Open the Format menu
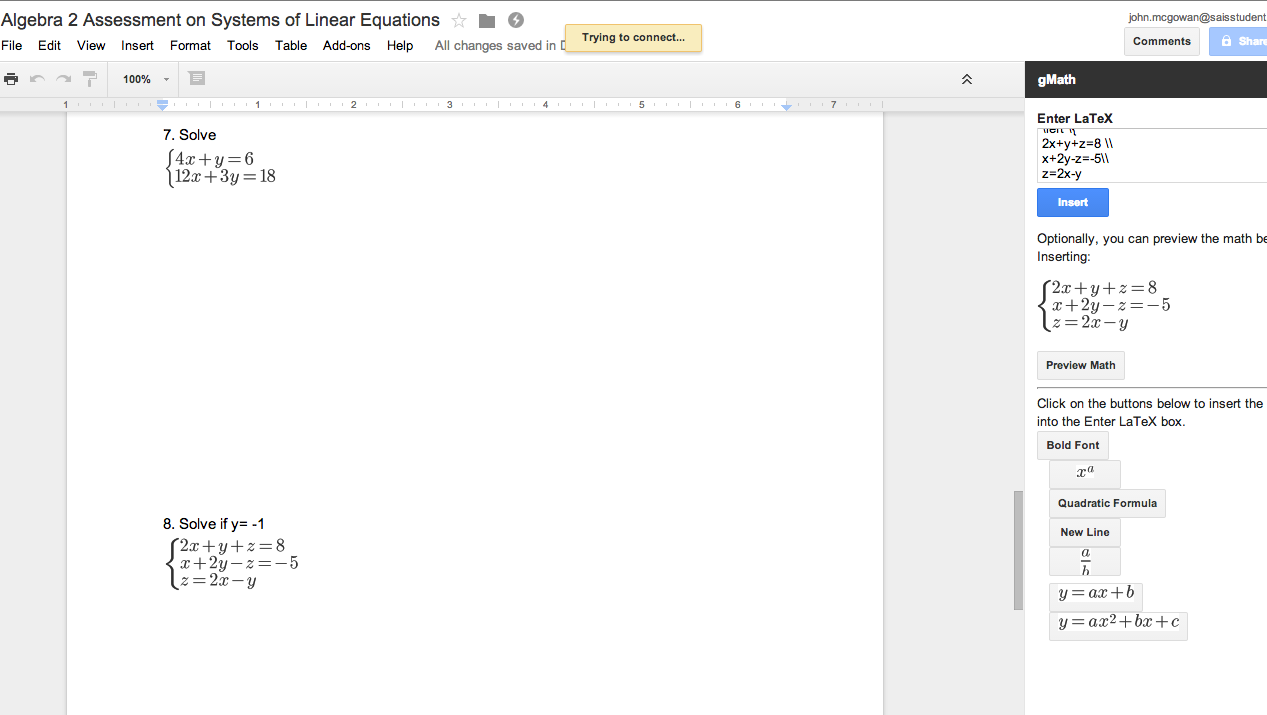 (x=190, y=45)
